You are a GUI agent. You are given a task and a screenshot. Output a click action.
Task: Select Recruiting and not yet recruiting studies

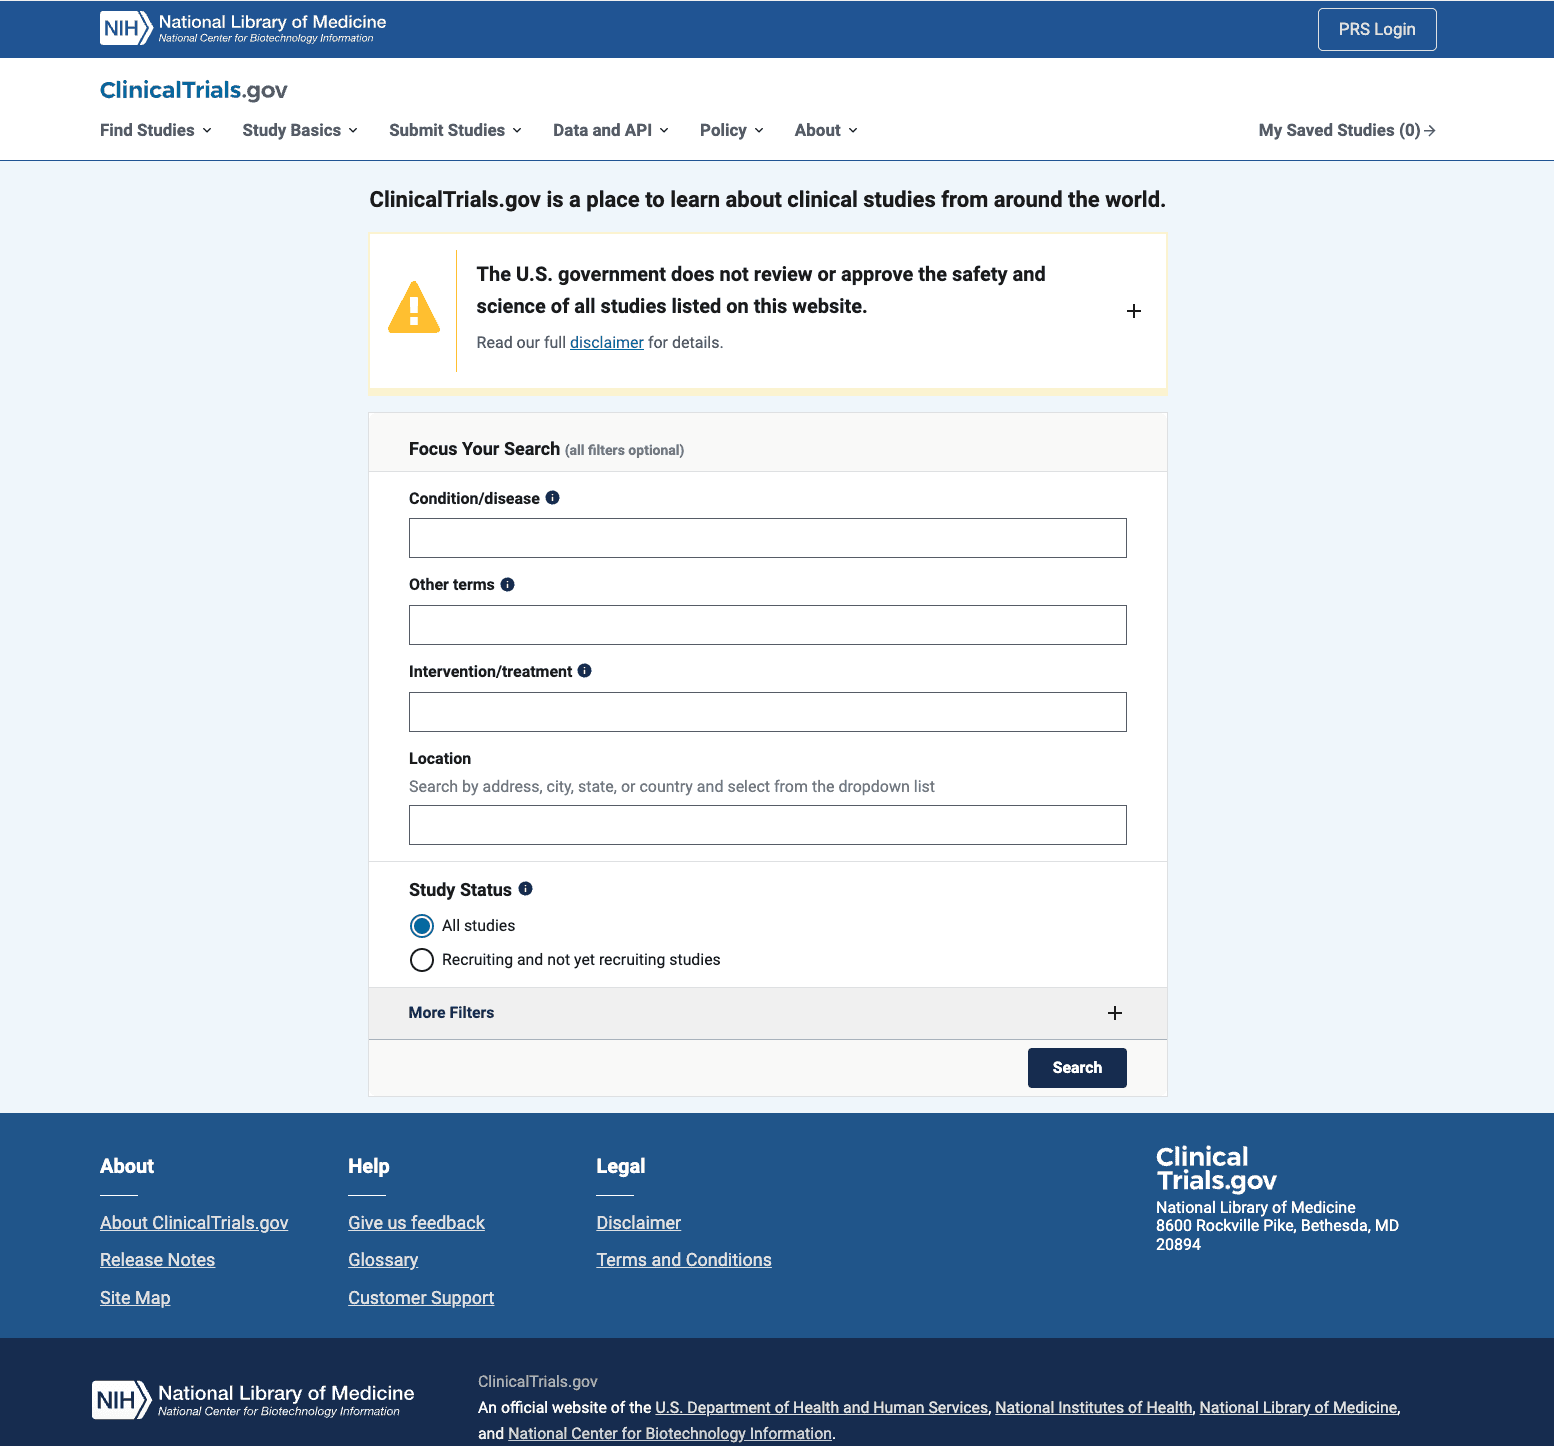coord(422,960)
